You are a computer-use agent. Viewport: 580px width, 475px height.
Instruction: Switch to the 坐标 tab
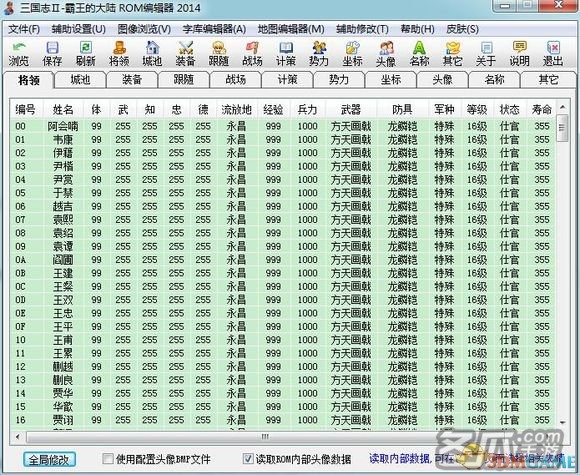coord(391,80)
